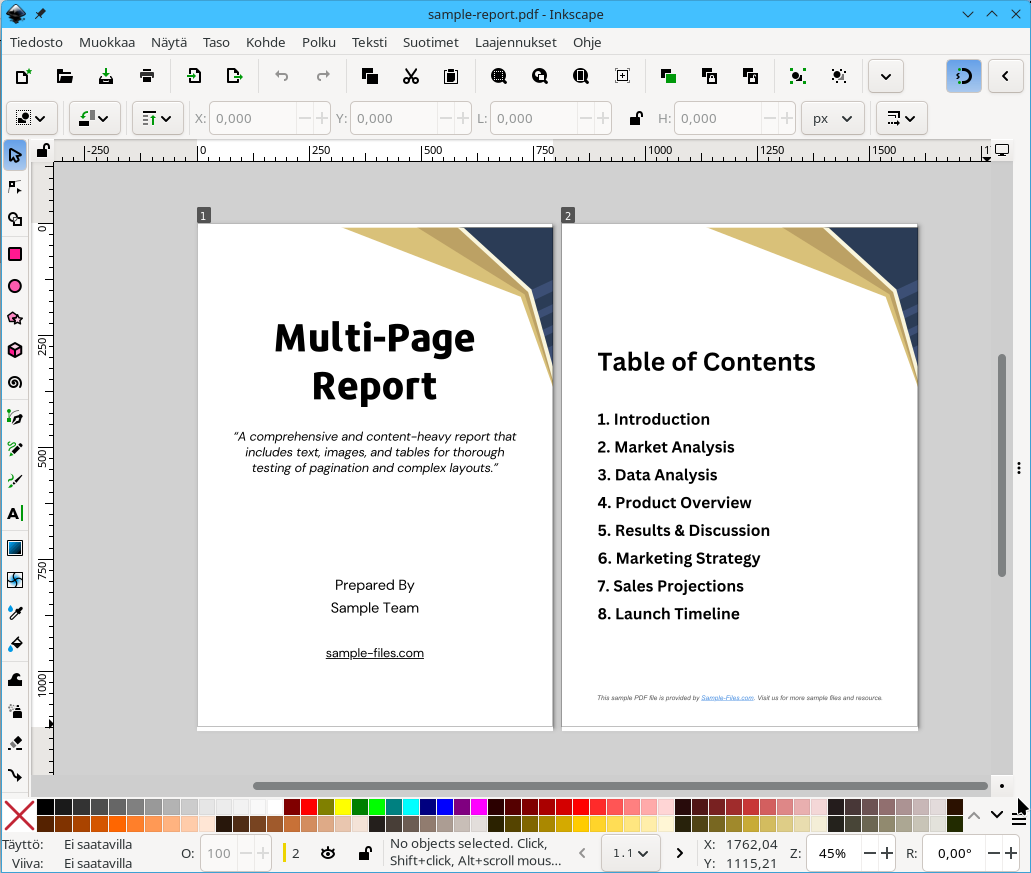Go to the next page arrow

680,853
